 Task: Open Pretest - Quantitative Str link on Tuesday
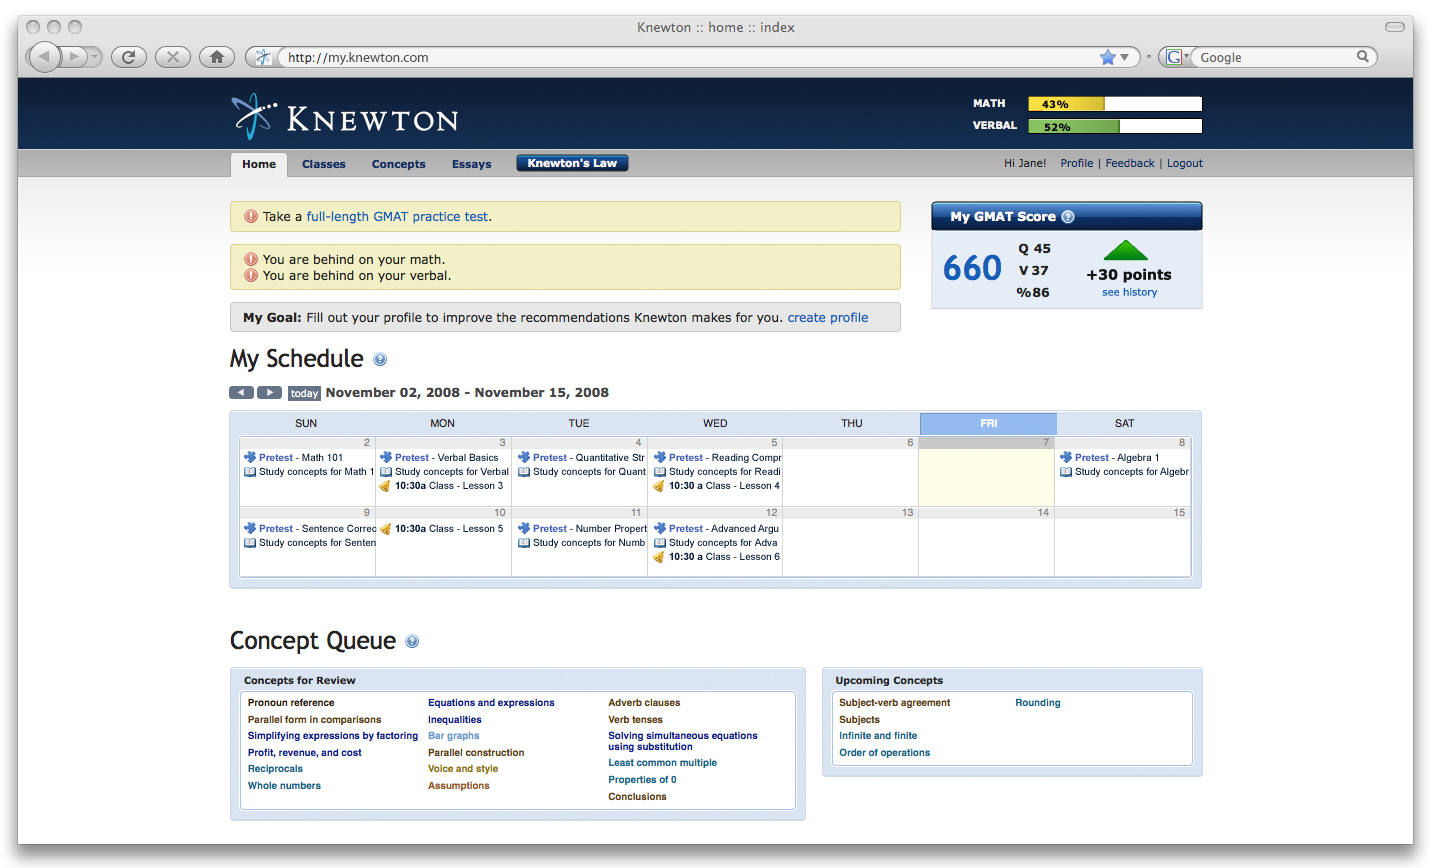[589, 457]
